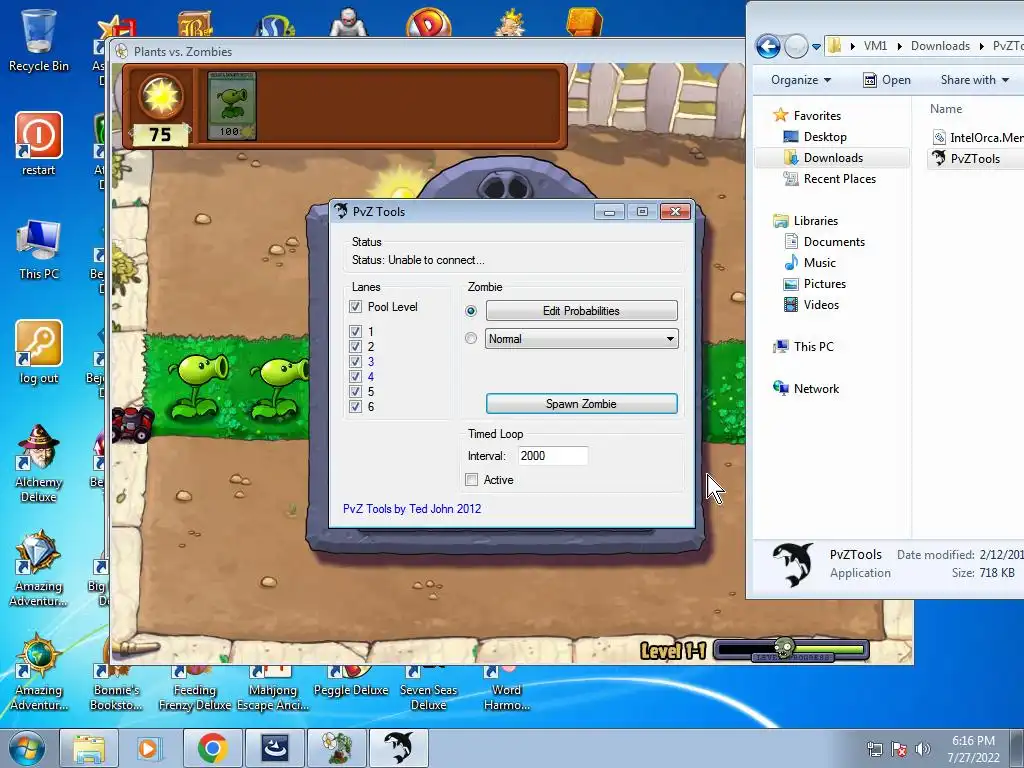
Task: Enable the Timed Loop Active checkbox
Action: [x=472, y=479]
